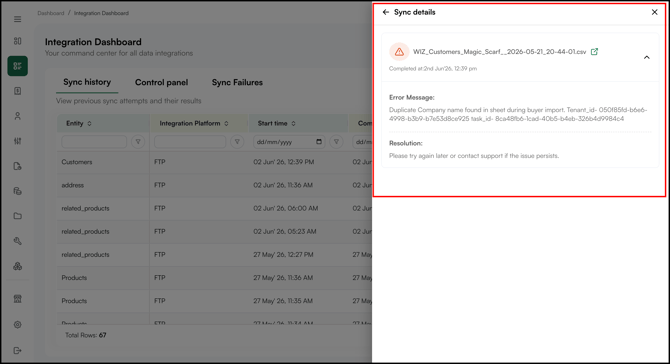670x364 pixels.
Task: Open the wrench tools icon in sidebar
Action: click(x=18, y=241)
